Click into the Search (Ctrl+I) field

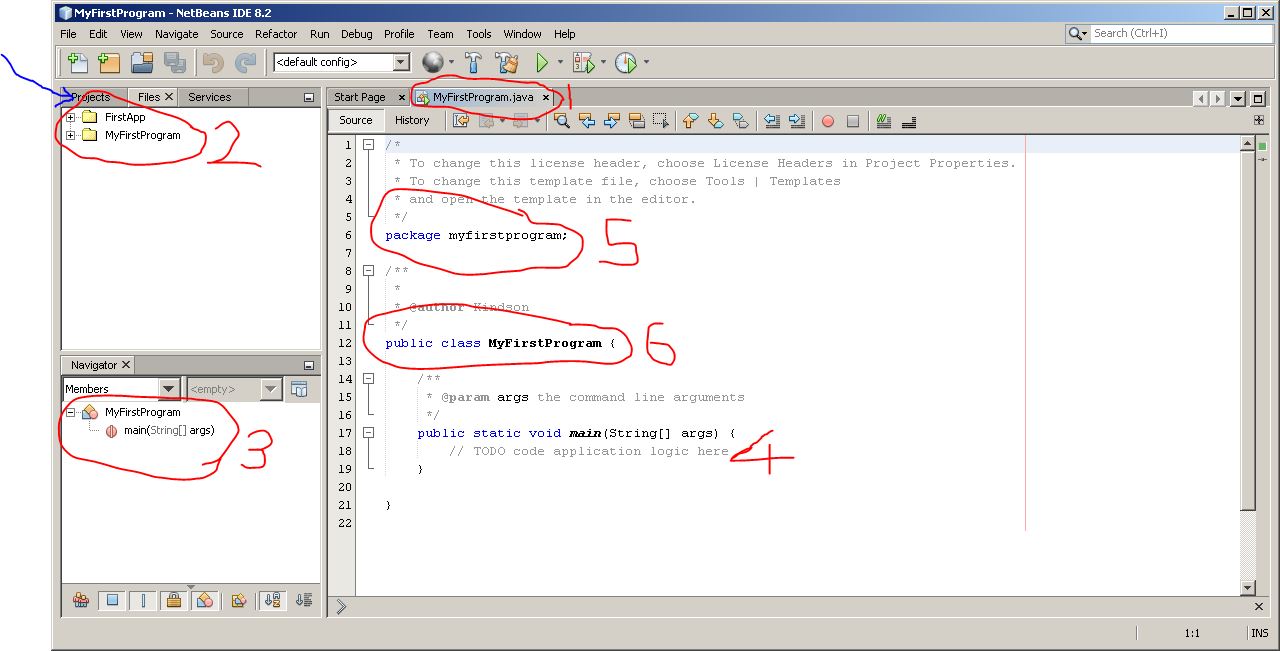coord(1180,33)
